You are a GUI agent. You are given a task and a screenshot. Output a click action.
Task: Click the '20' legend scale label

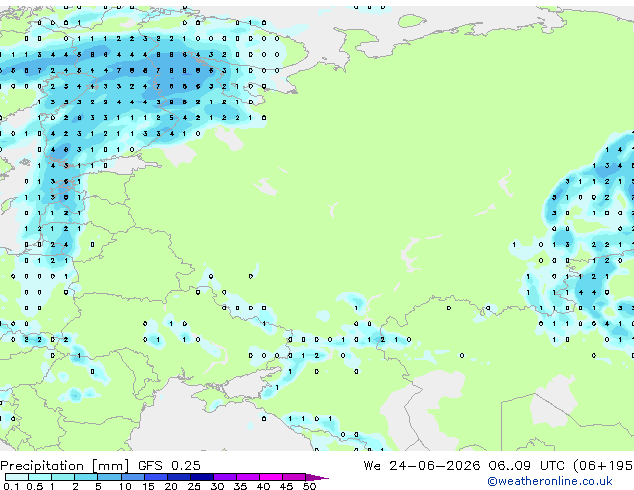171,486
